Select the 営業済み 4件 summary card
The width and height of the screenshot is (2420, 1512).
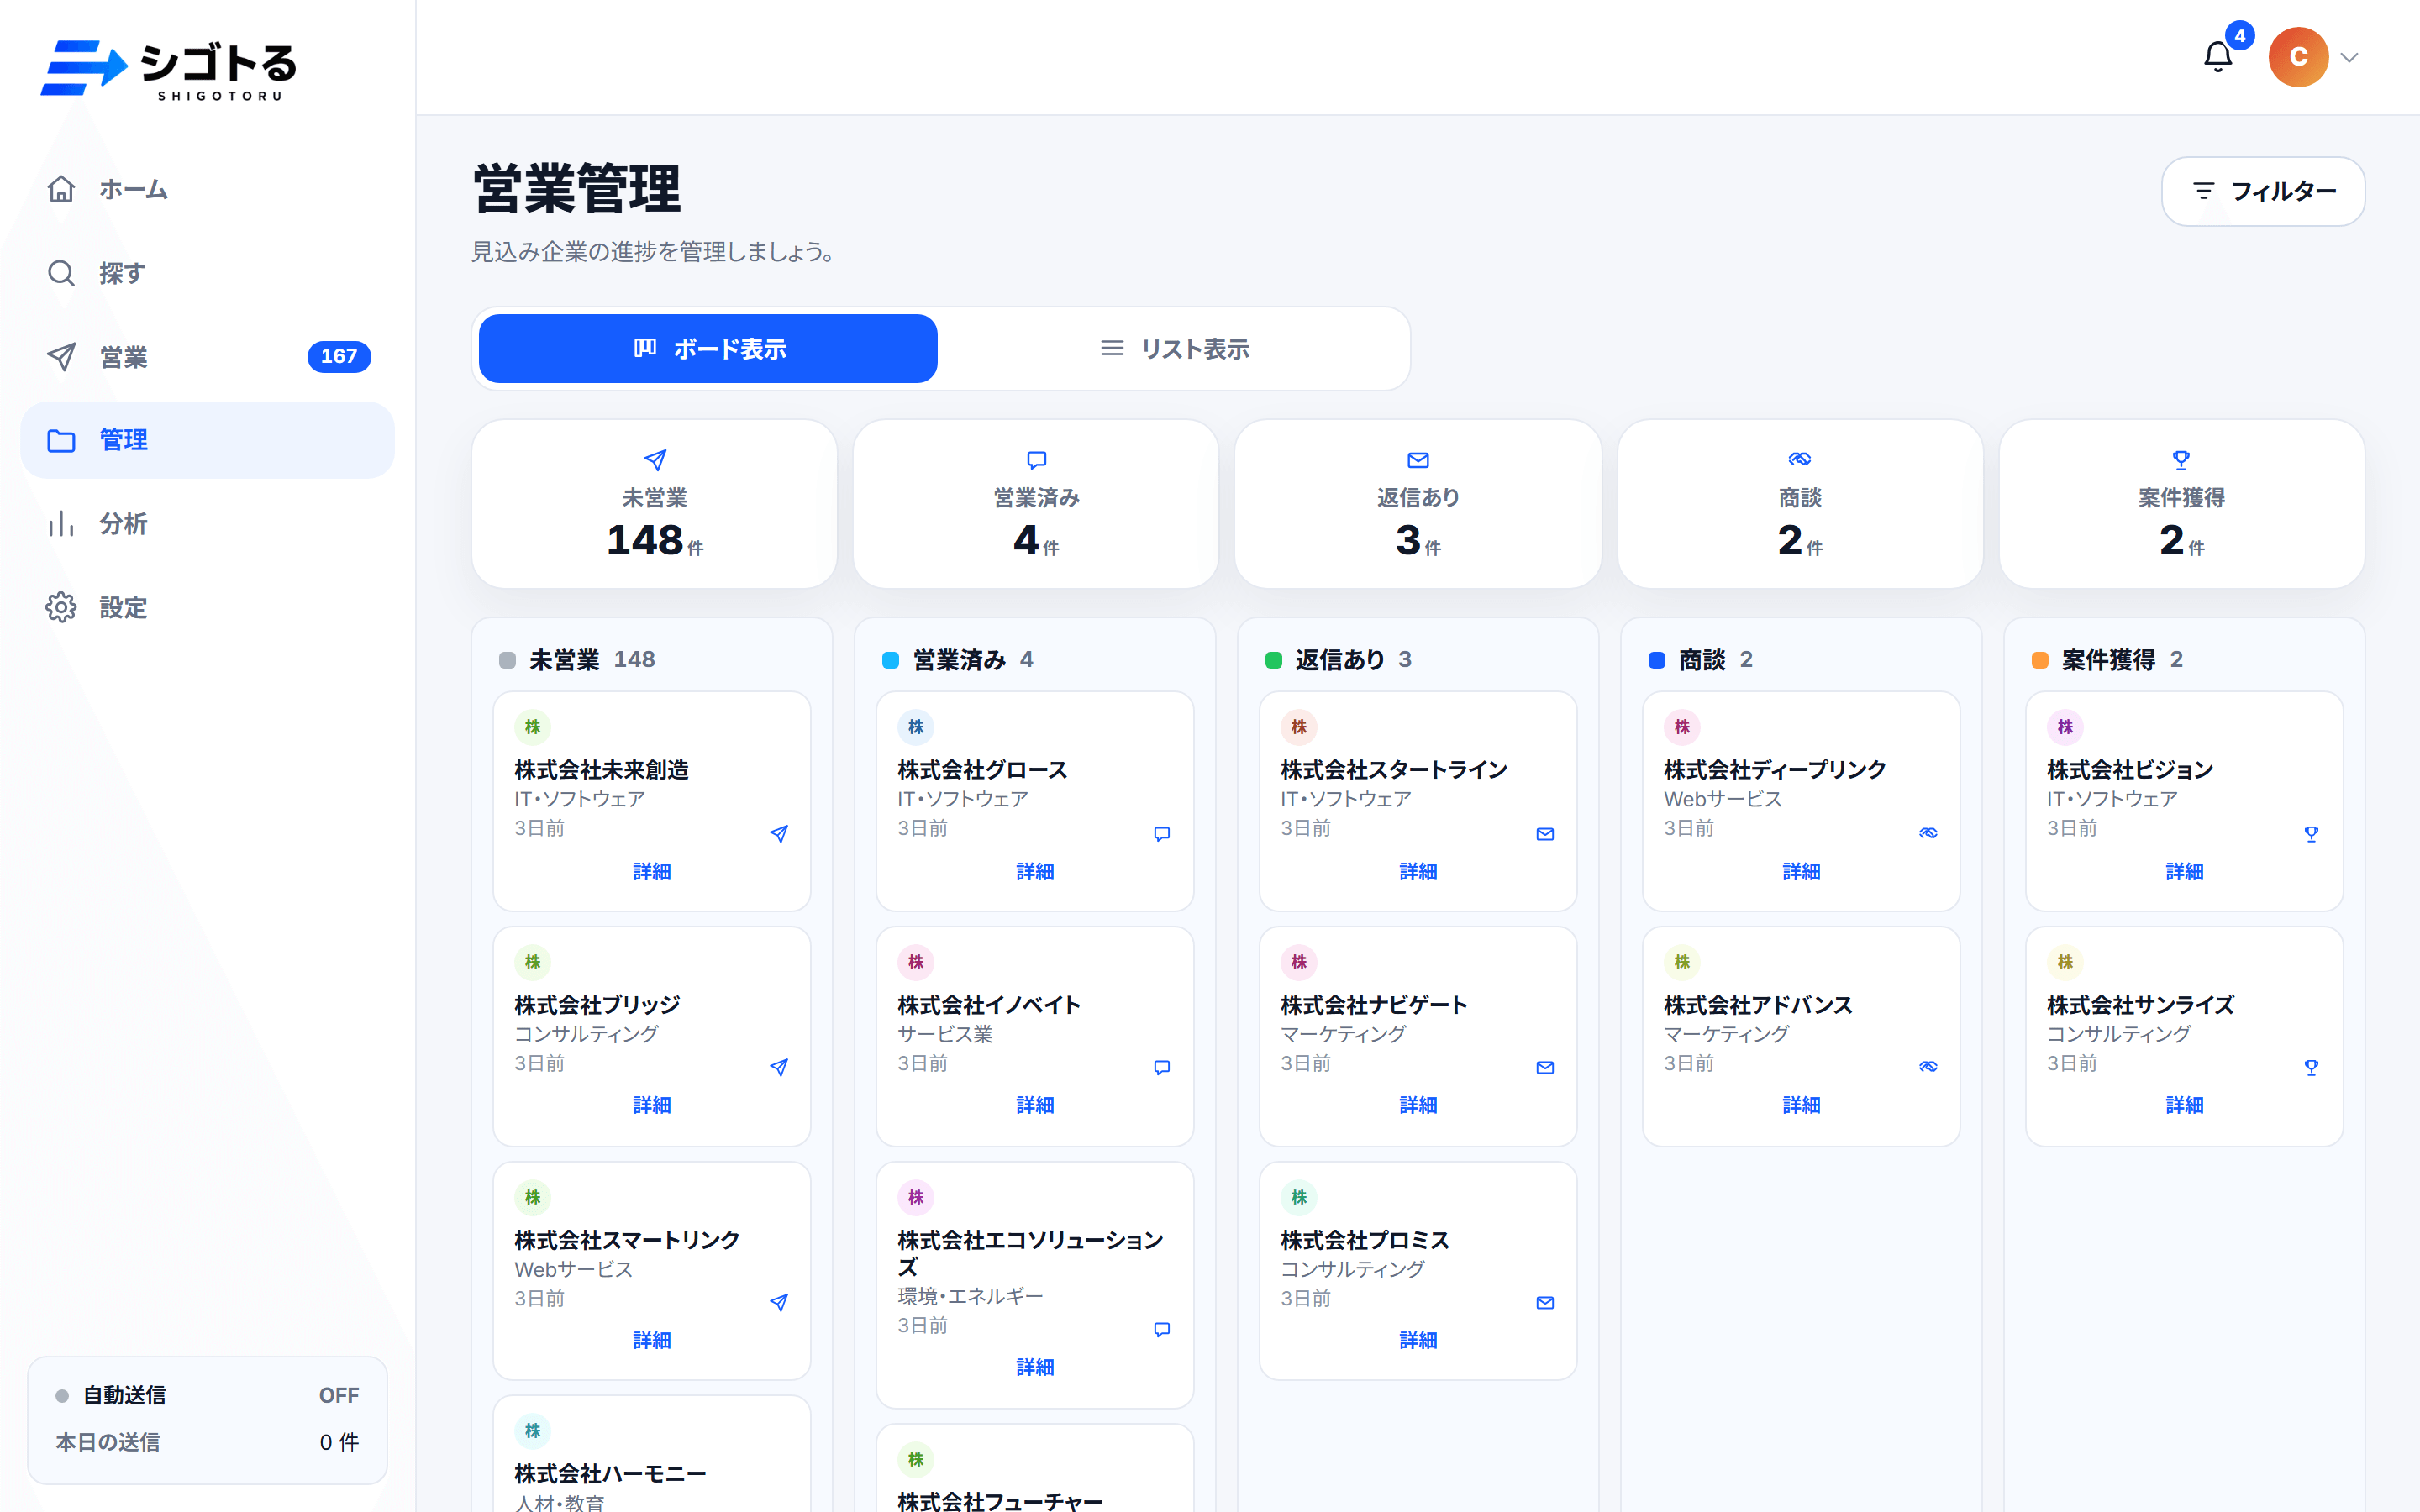[x=1036, y=504]
